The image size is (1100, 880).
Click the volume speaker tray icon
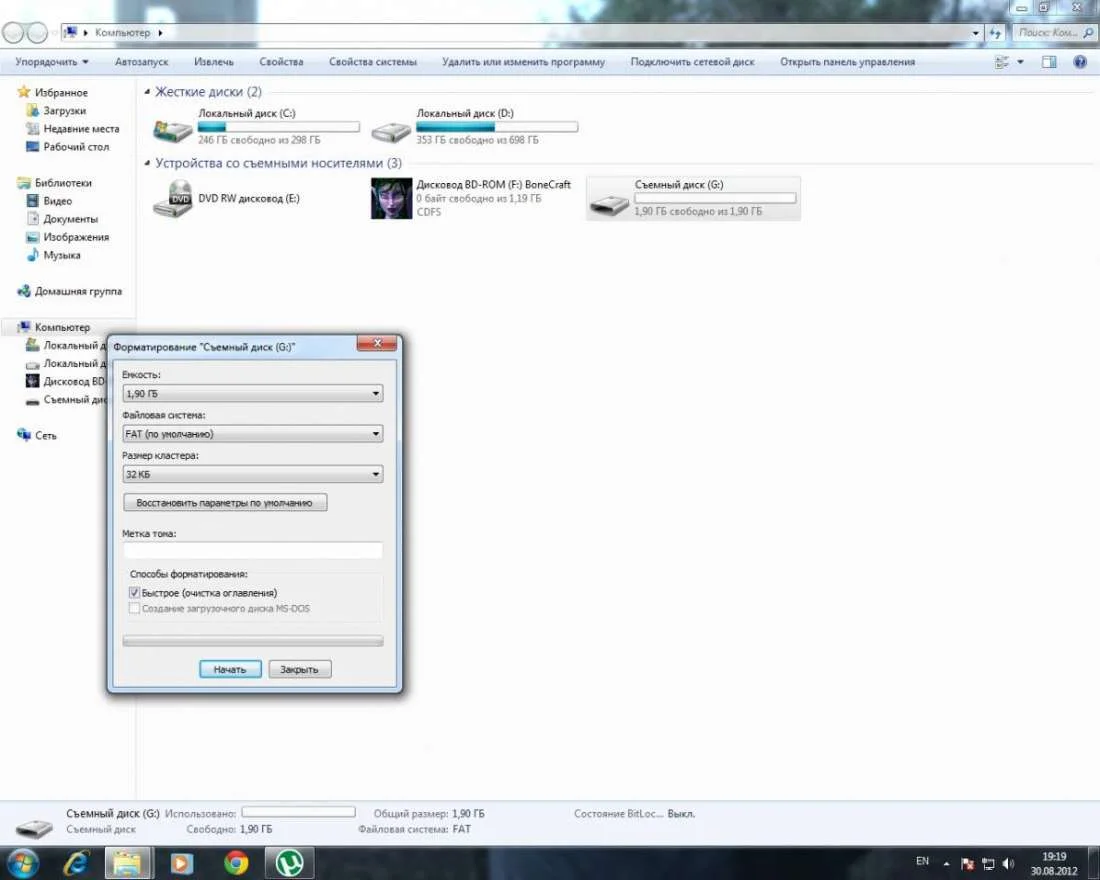[x=1008, y=863]
